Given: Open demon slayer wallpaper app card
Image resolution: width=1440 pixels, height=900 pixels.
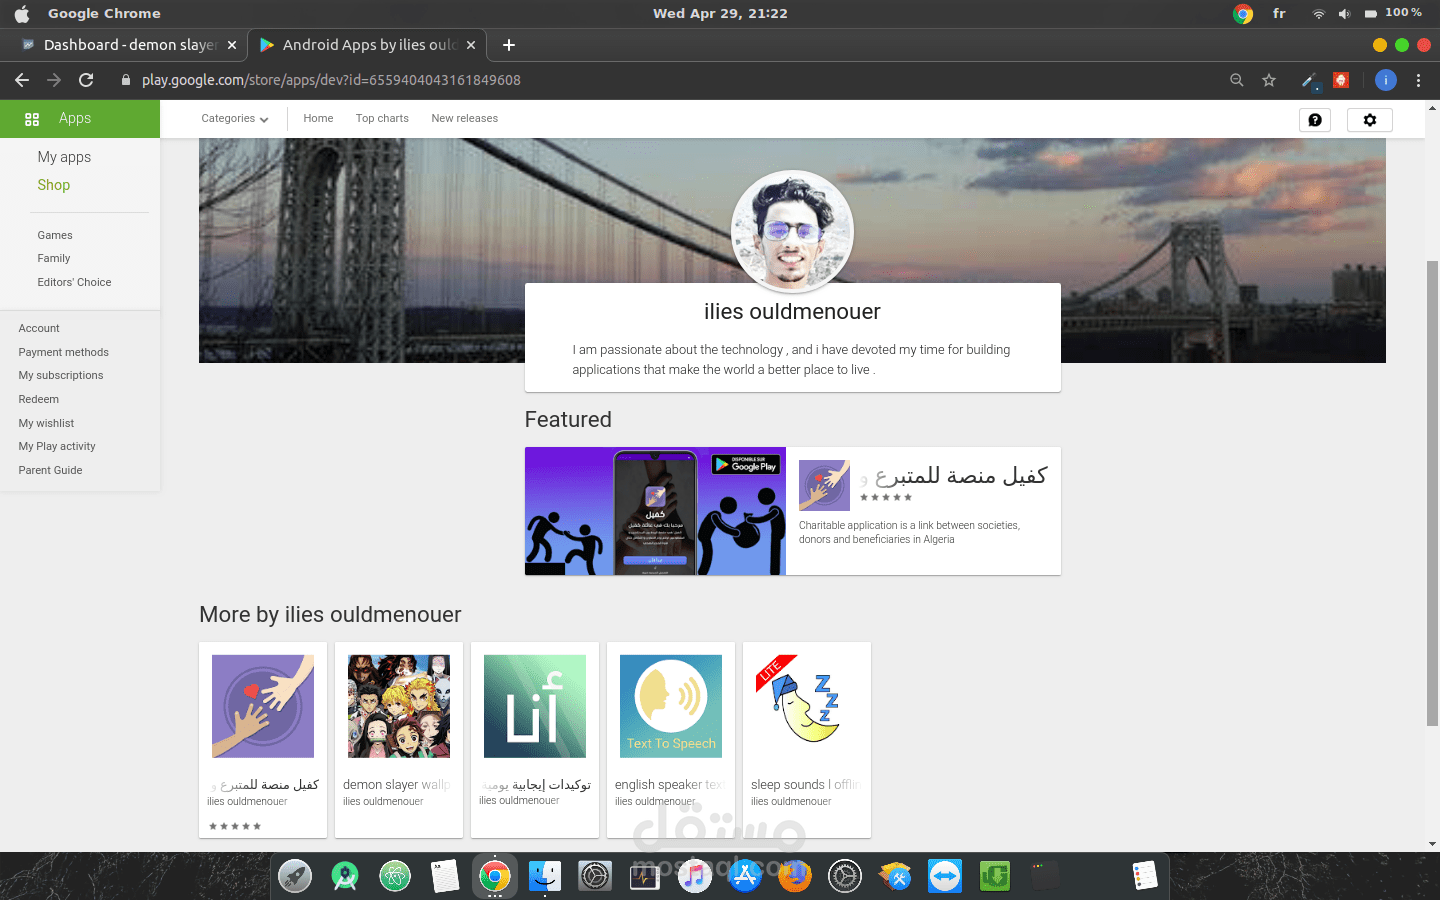Looking at the screenshot, I should pos(399,740).
